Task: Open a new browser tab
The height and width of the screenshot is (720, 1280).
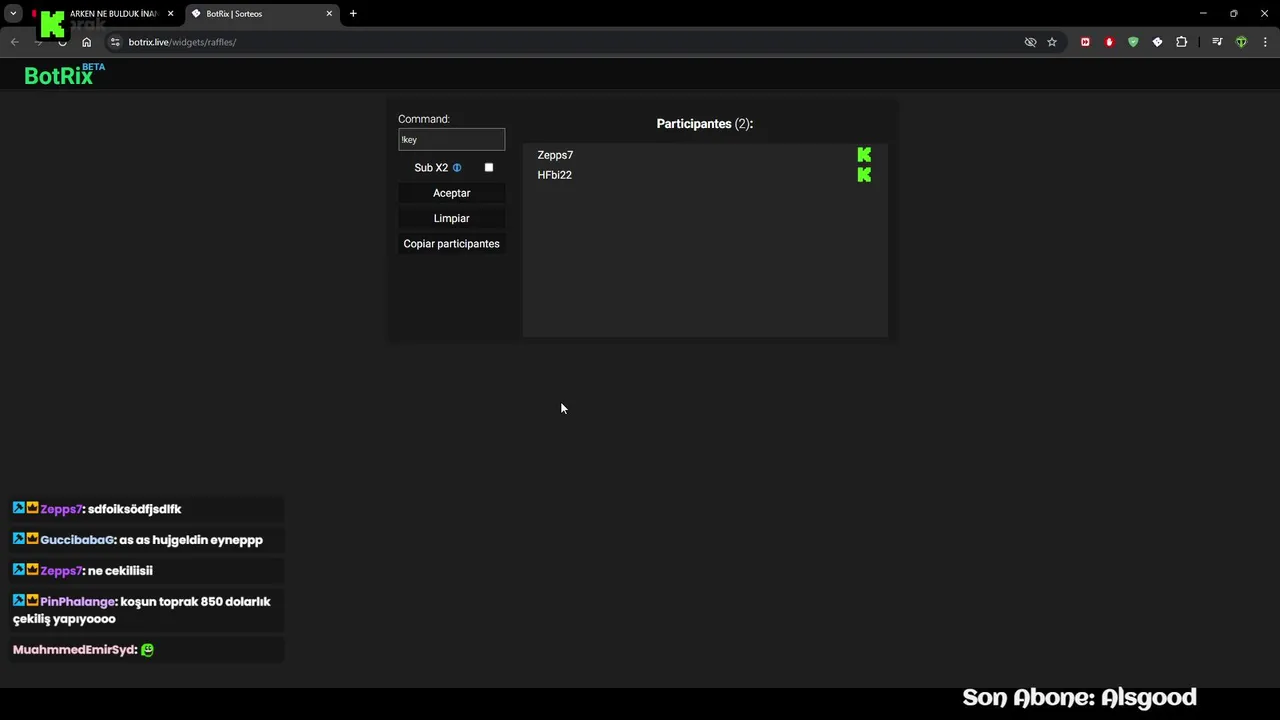Action: (353, 14)
